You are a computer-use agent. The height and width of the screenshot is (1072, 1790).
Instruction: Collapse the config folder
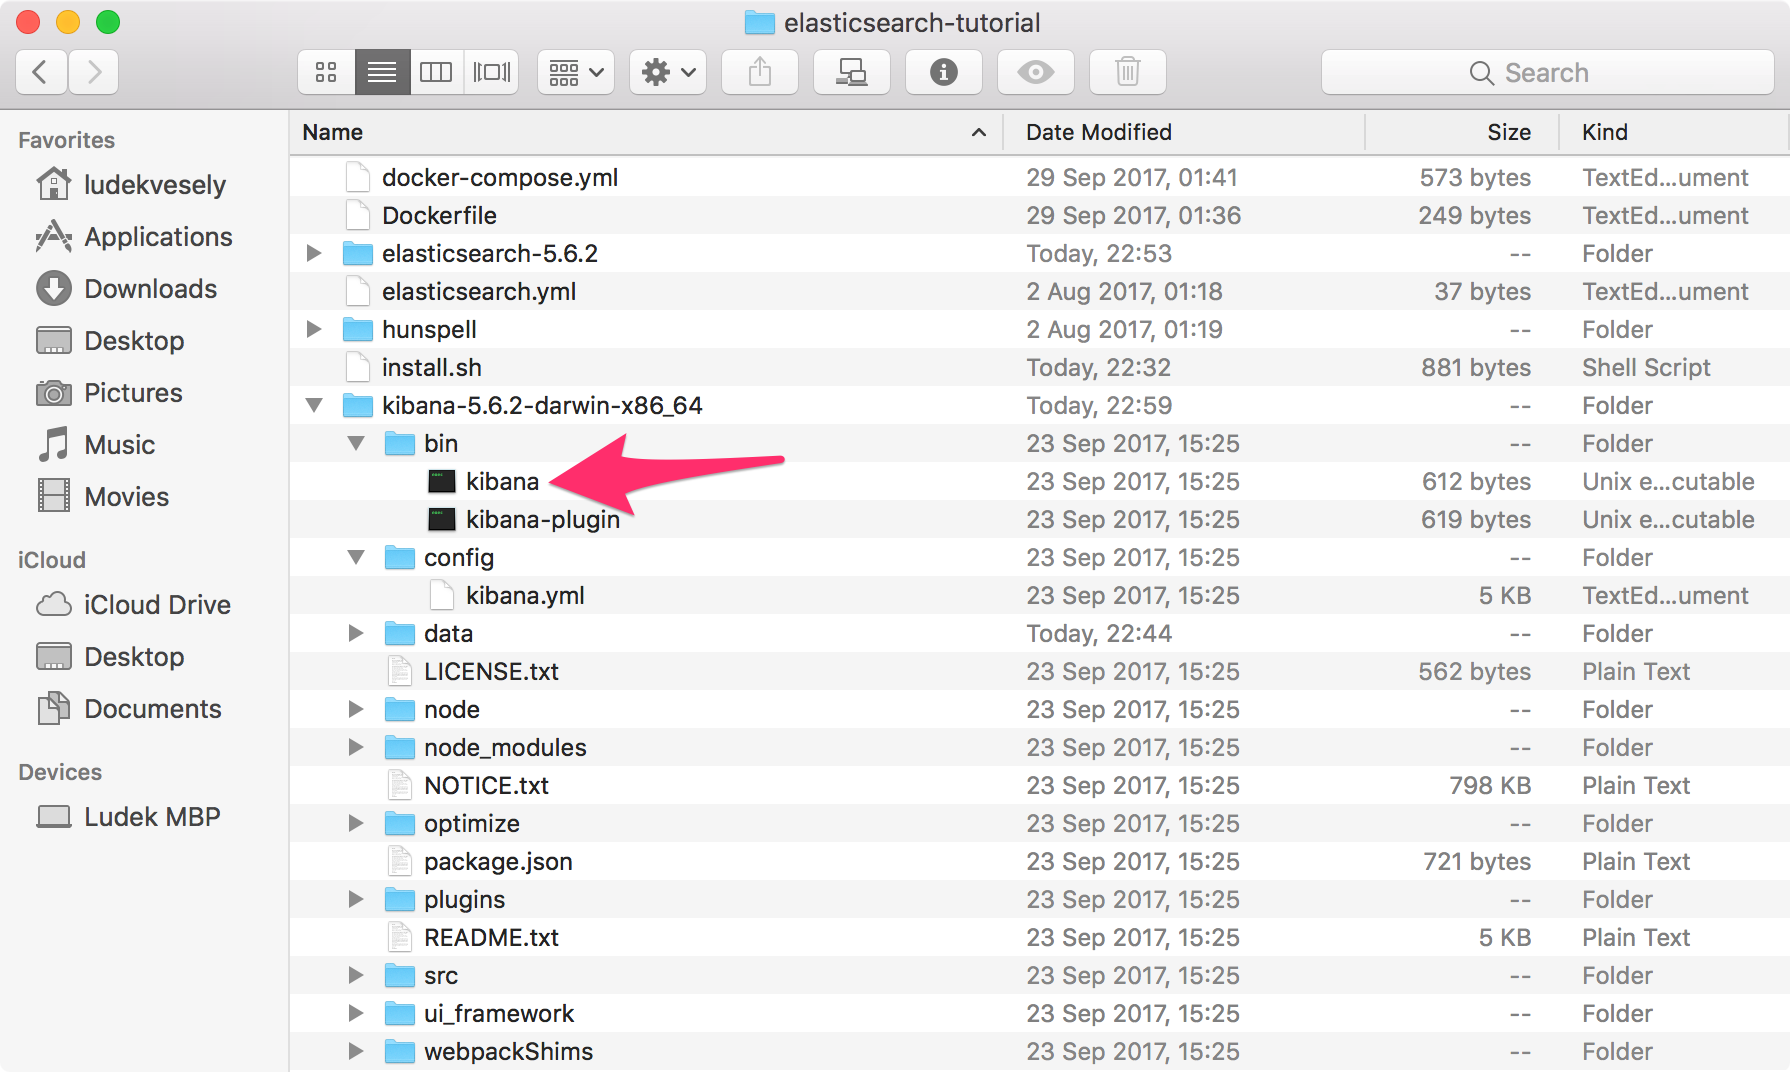(356, 557)
